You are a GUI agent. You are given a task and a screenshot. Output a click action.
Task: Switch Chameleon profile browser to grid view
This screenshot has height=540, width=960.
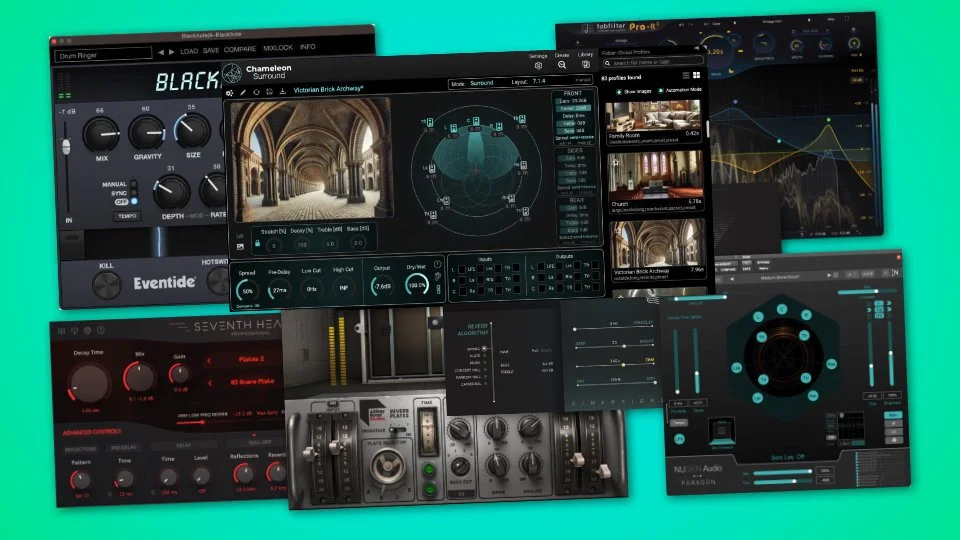point(696,75)
